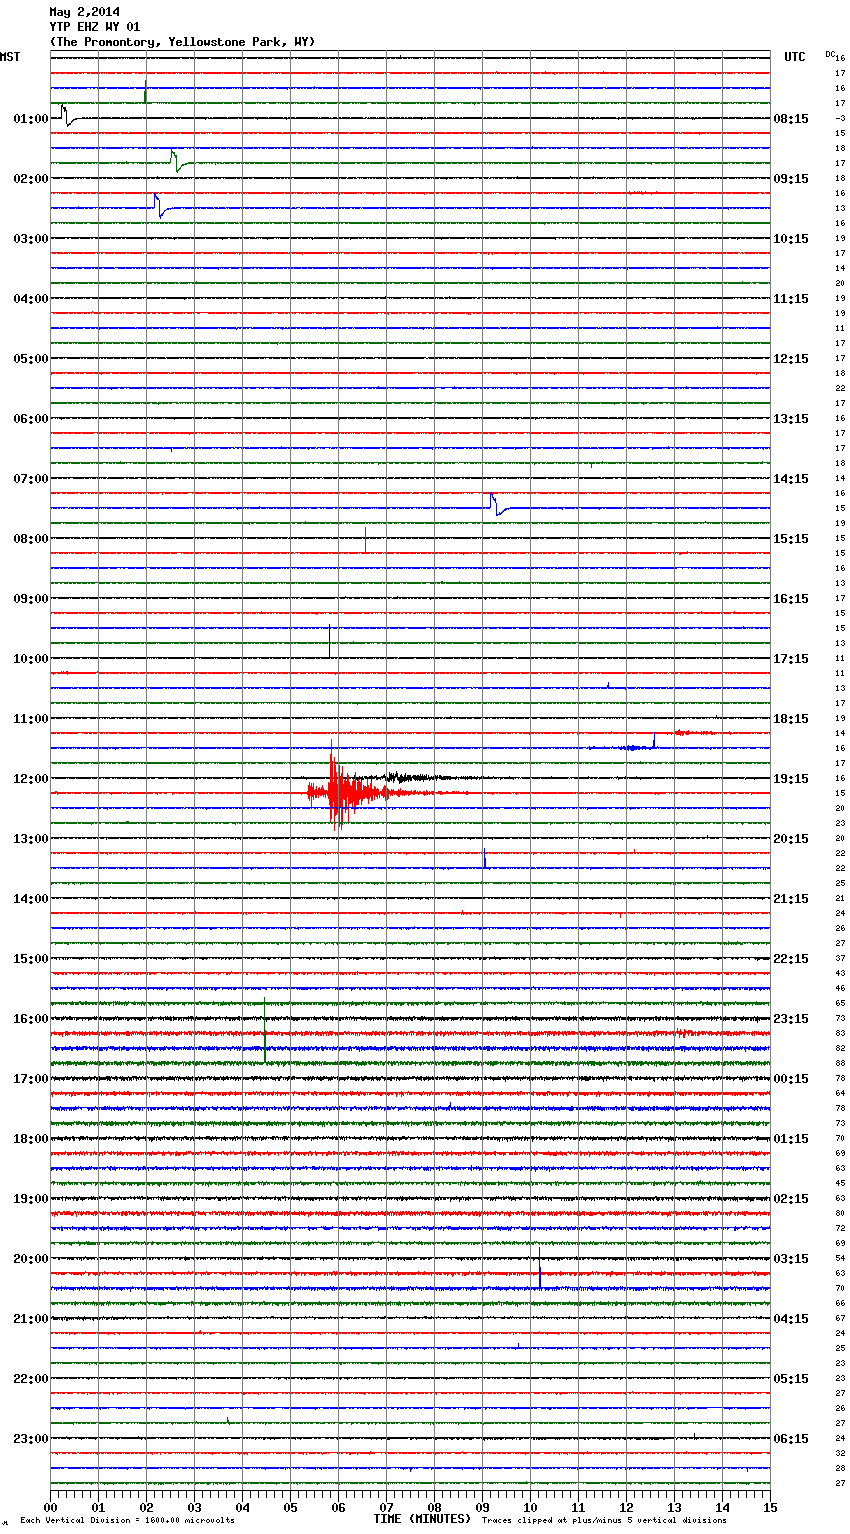Screen dimensions: 850x1534
Task: Click the '03:00' MST time label
Action: 30,239
